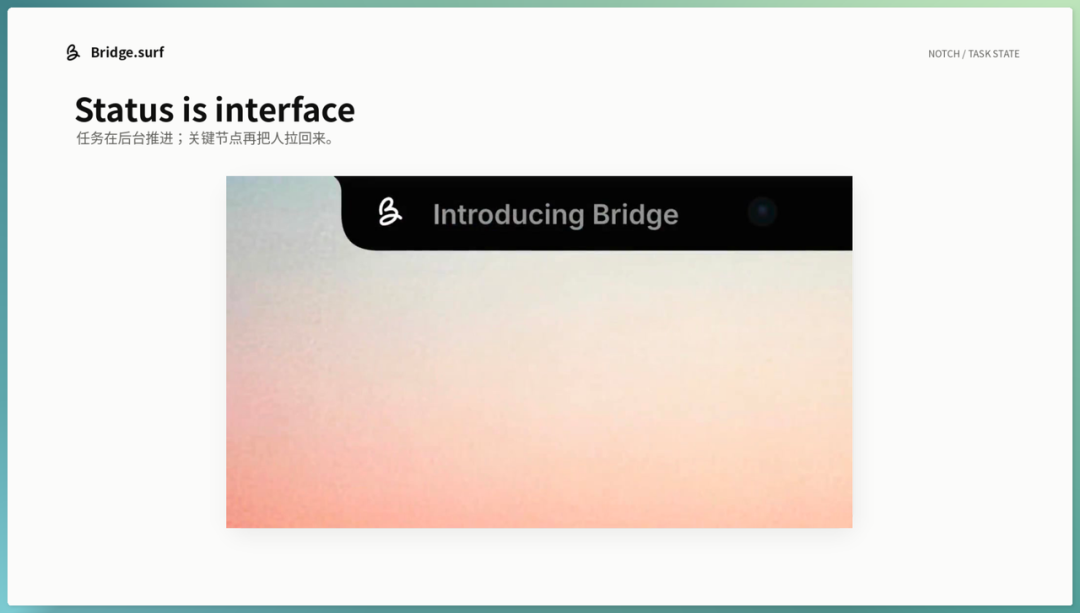
Task: Select the NOTCH breadcrumb label
Action: click(x=944, y=54)
